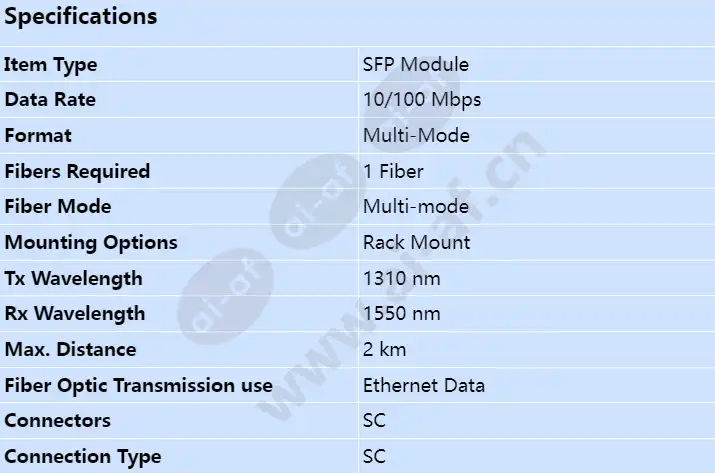Select the Item Type label
Screen dimensions: 715x473
coord(51,65)
